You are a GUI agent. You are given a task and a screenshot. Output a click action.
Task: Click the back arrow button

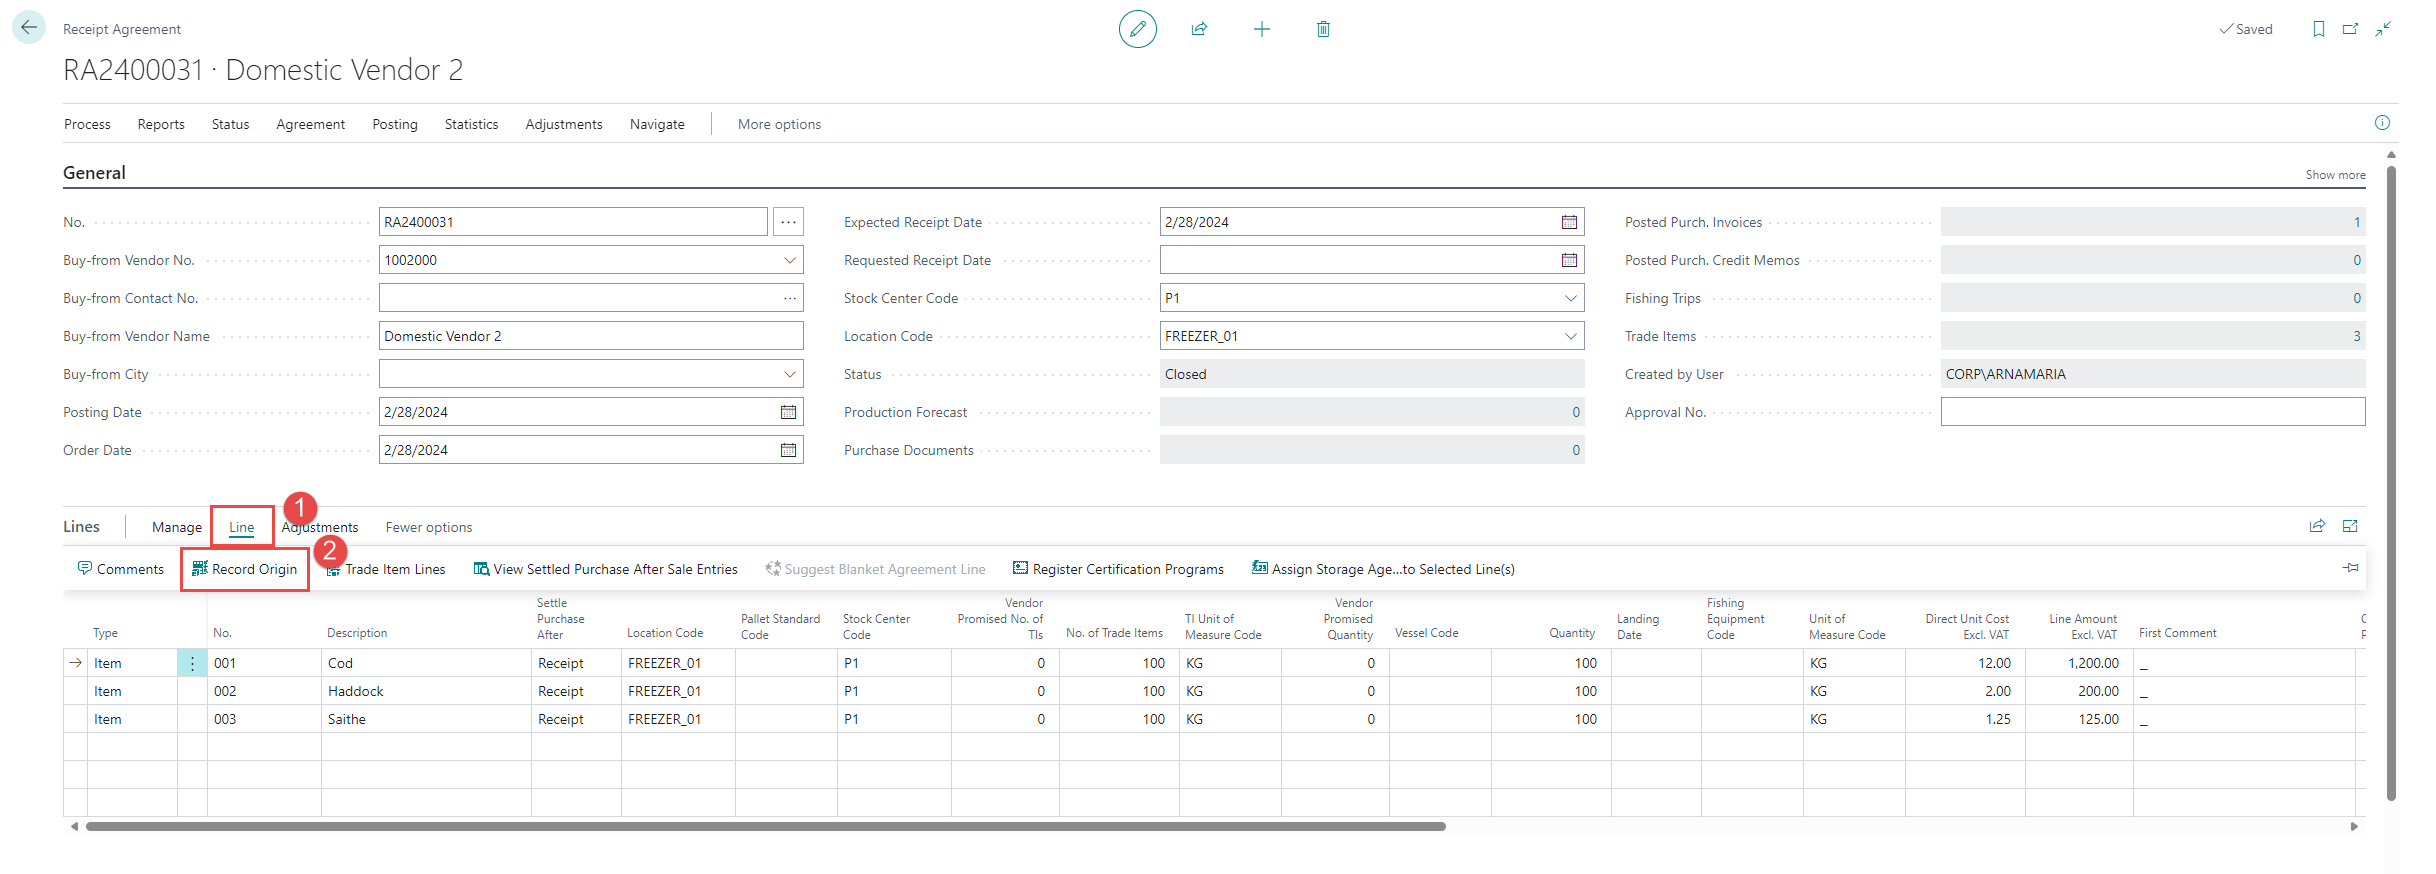[29, 28]
